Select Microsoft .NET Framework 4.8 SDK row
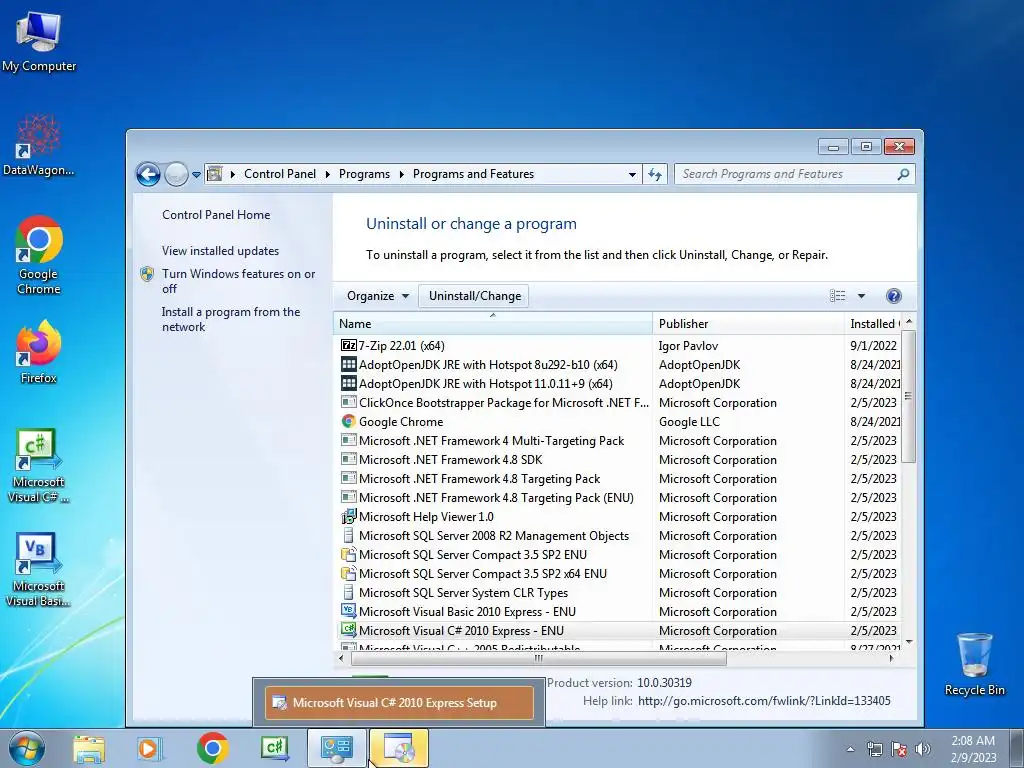This screenshot has width=1024, height=768. pyautogui.click(x=620, y=459)
